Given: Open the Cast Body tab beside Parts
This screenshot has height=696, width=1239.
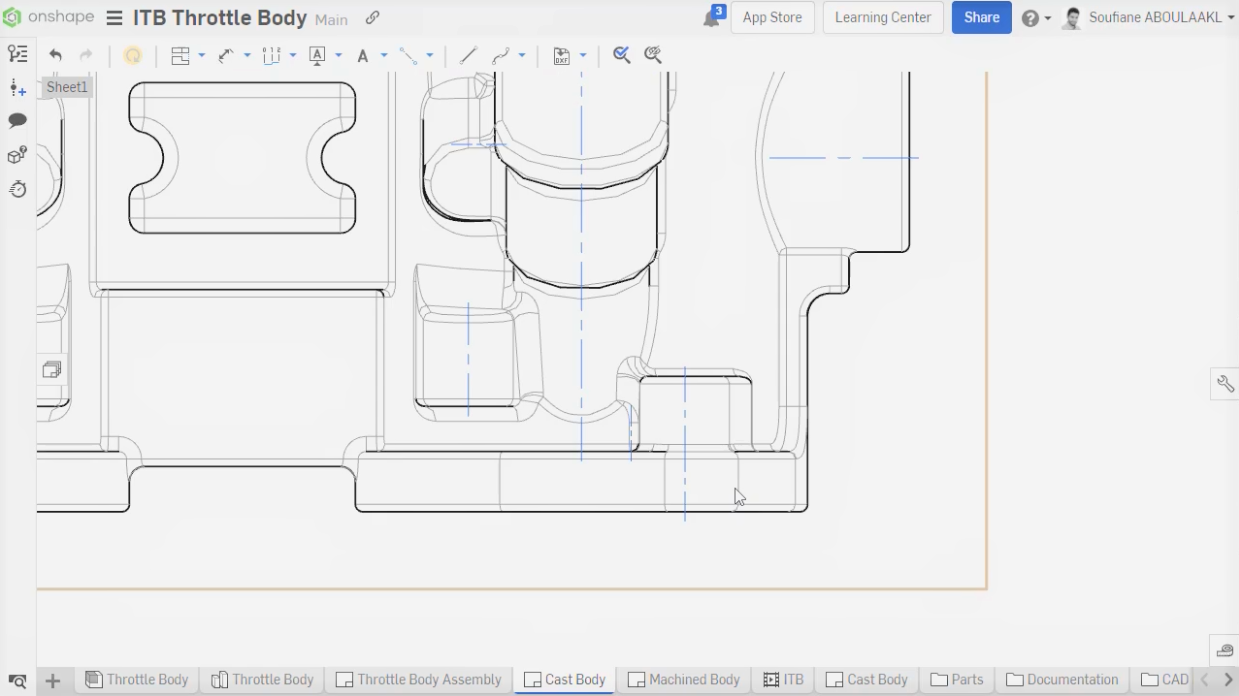Looking at the screenshot, I should pos(867,680).
